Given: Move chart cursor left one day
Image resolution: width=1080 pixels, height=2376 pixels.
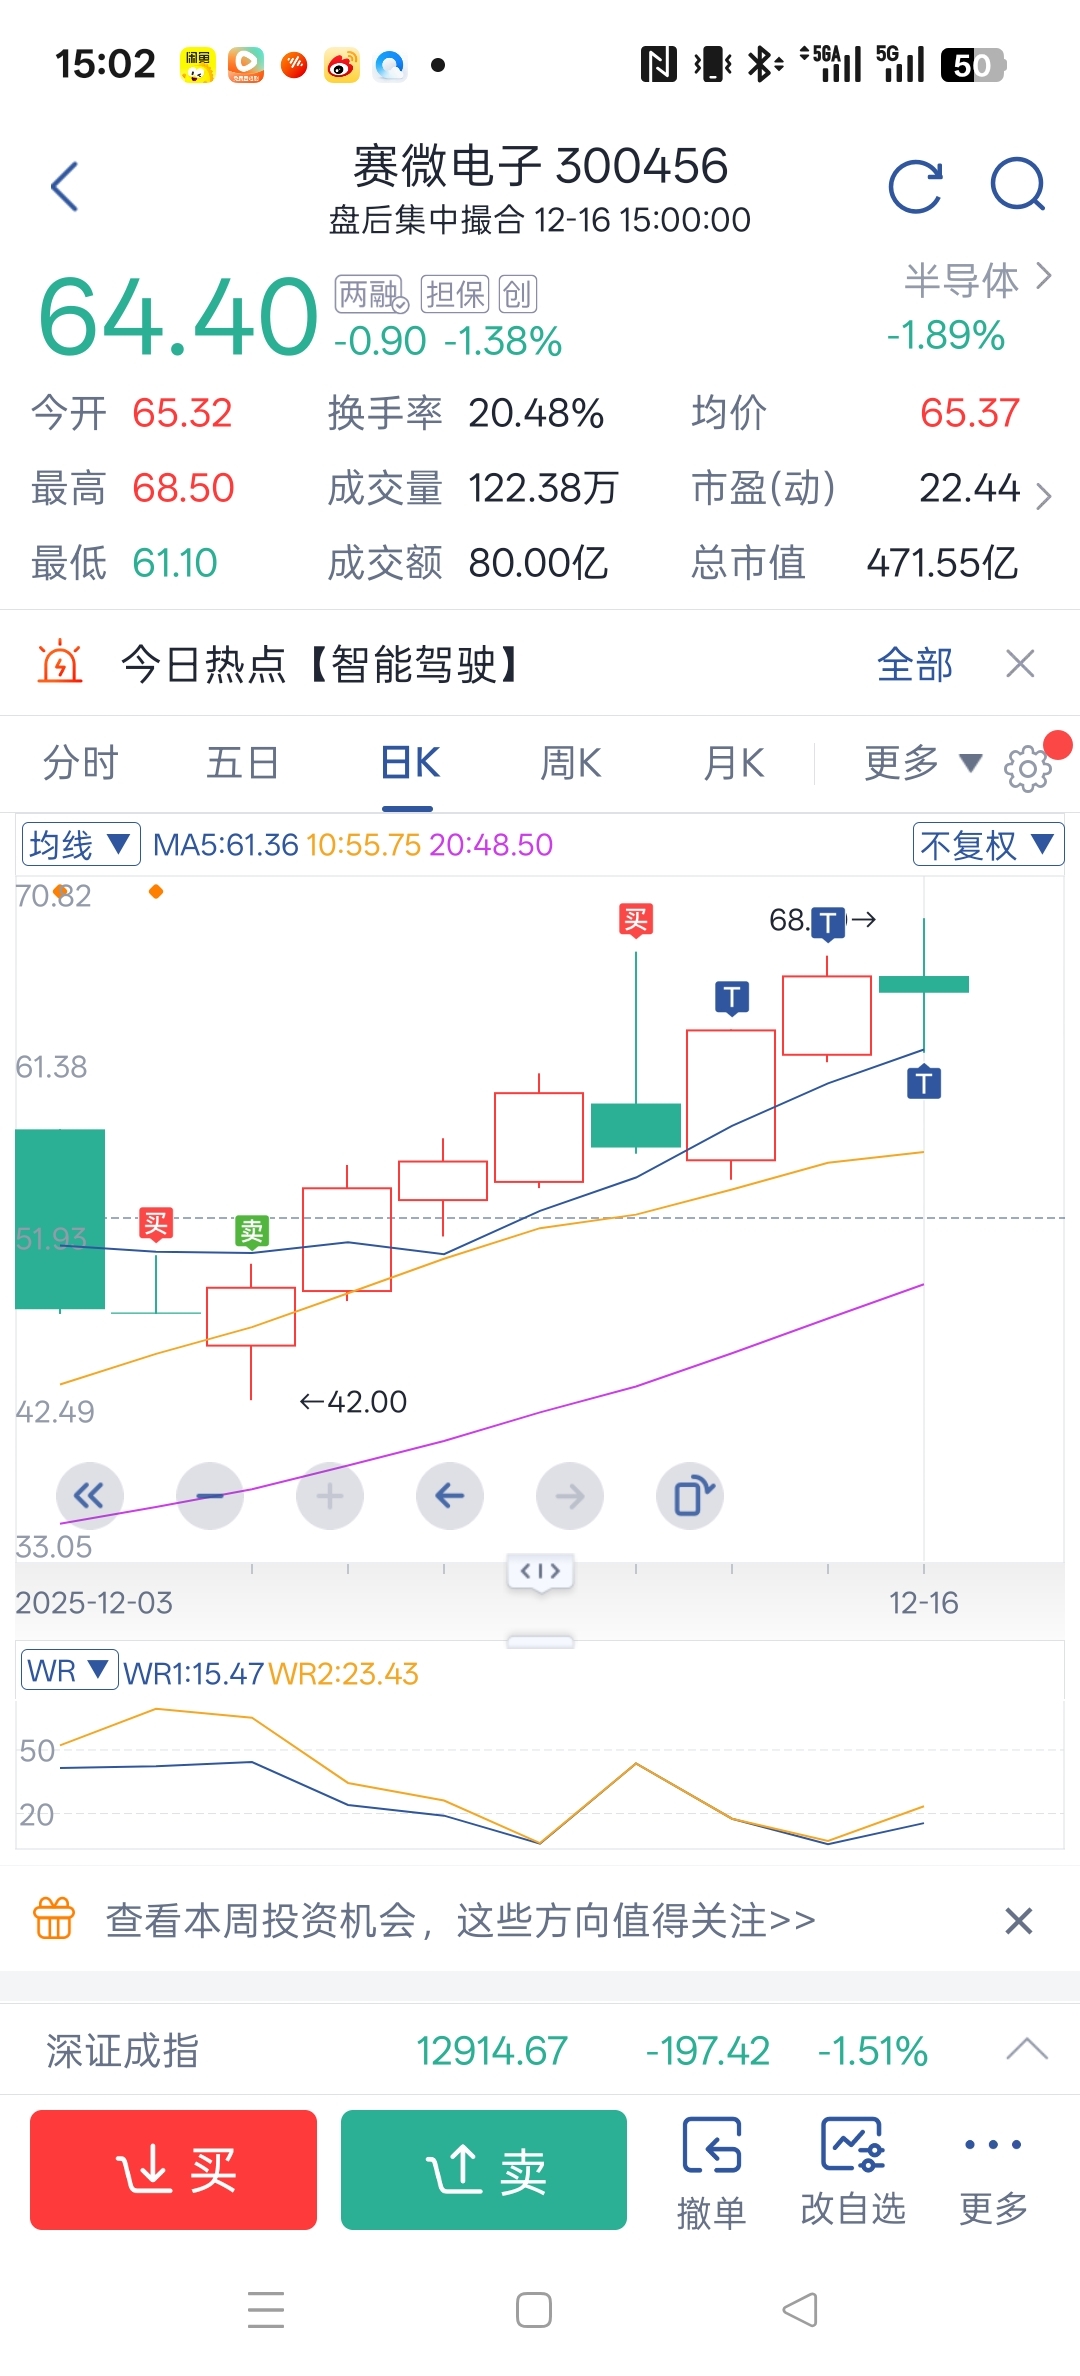Looking at the screenshot, I should (x=450, y=1496).
